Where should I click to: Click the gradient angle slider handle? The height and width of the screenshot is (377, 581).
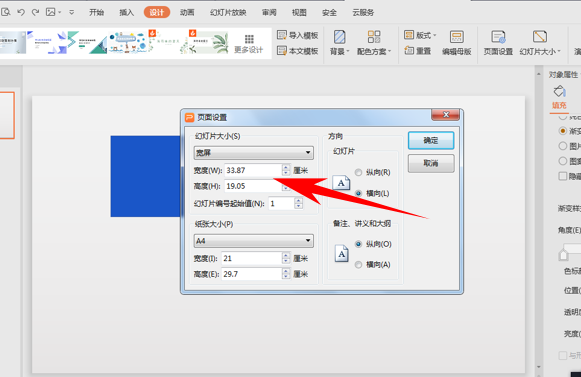point(564,255)
